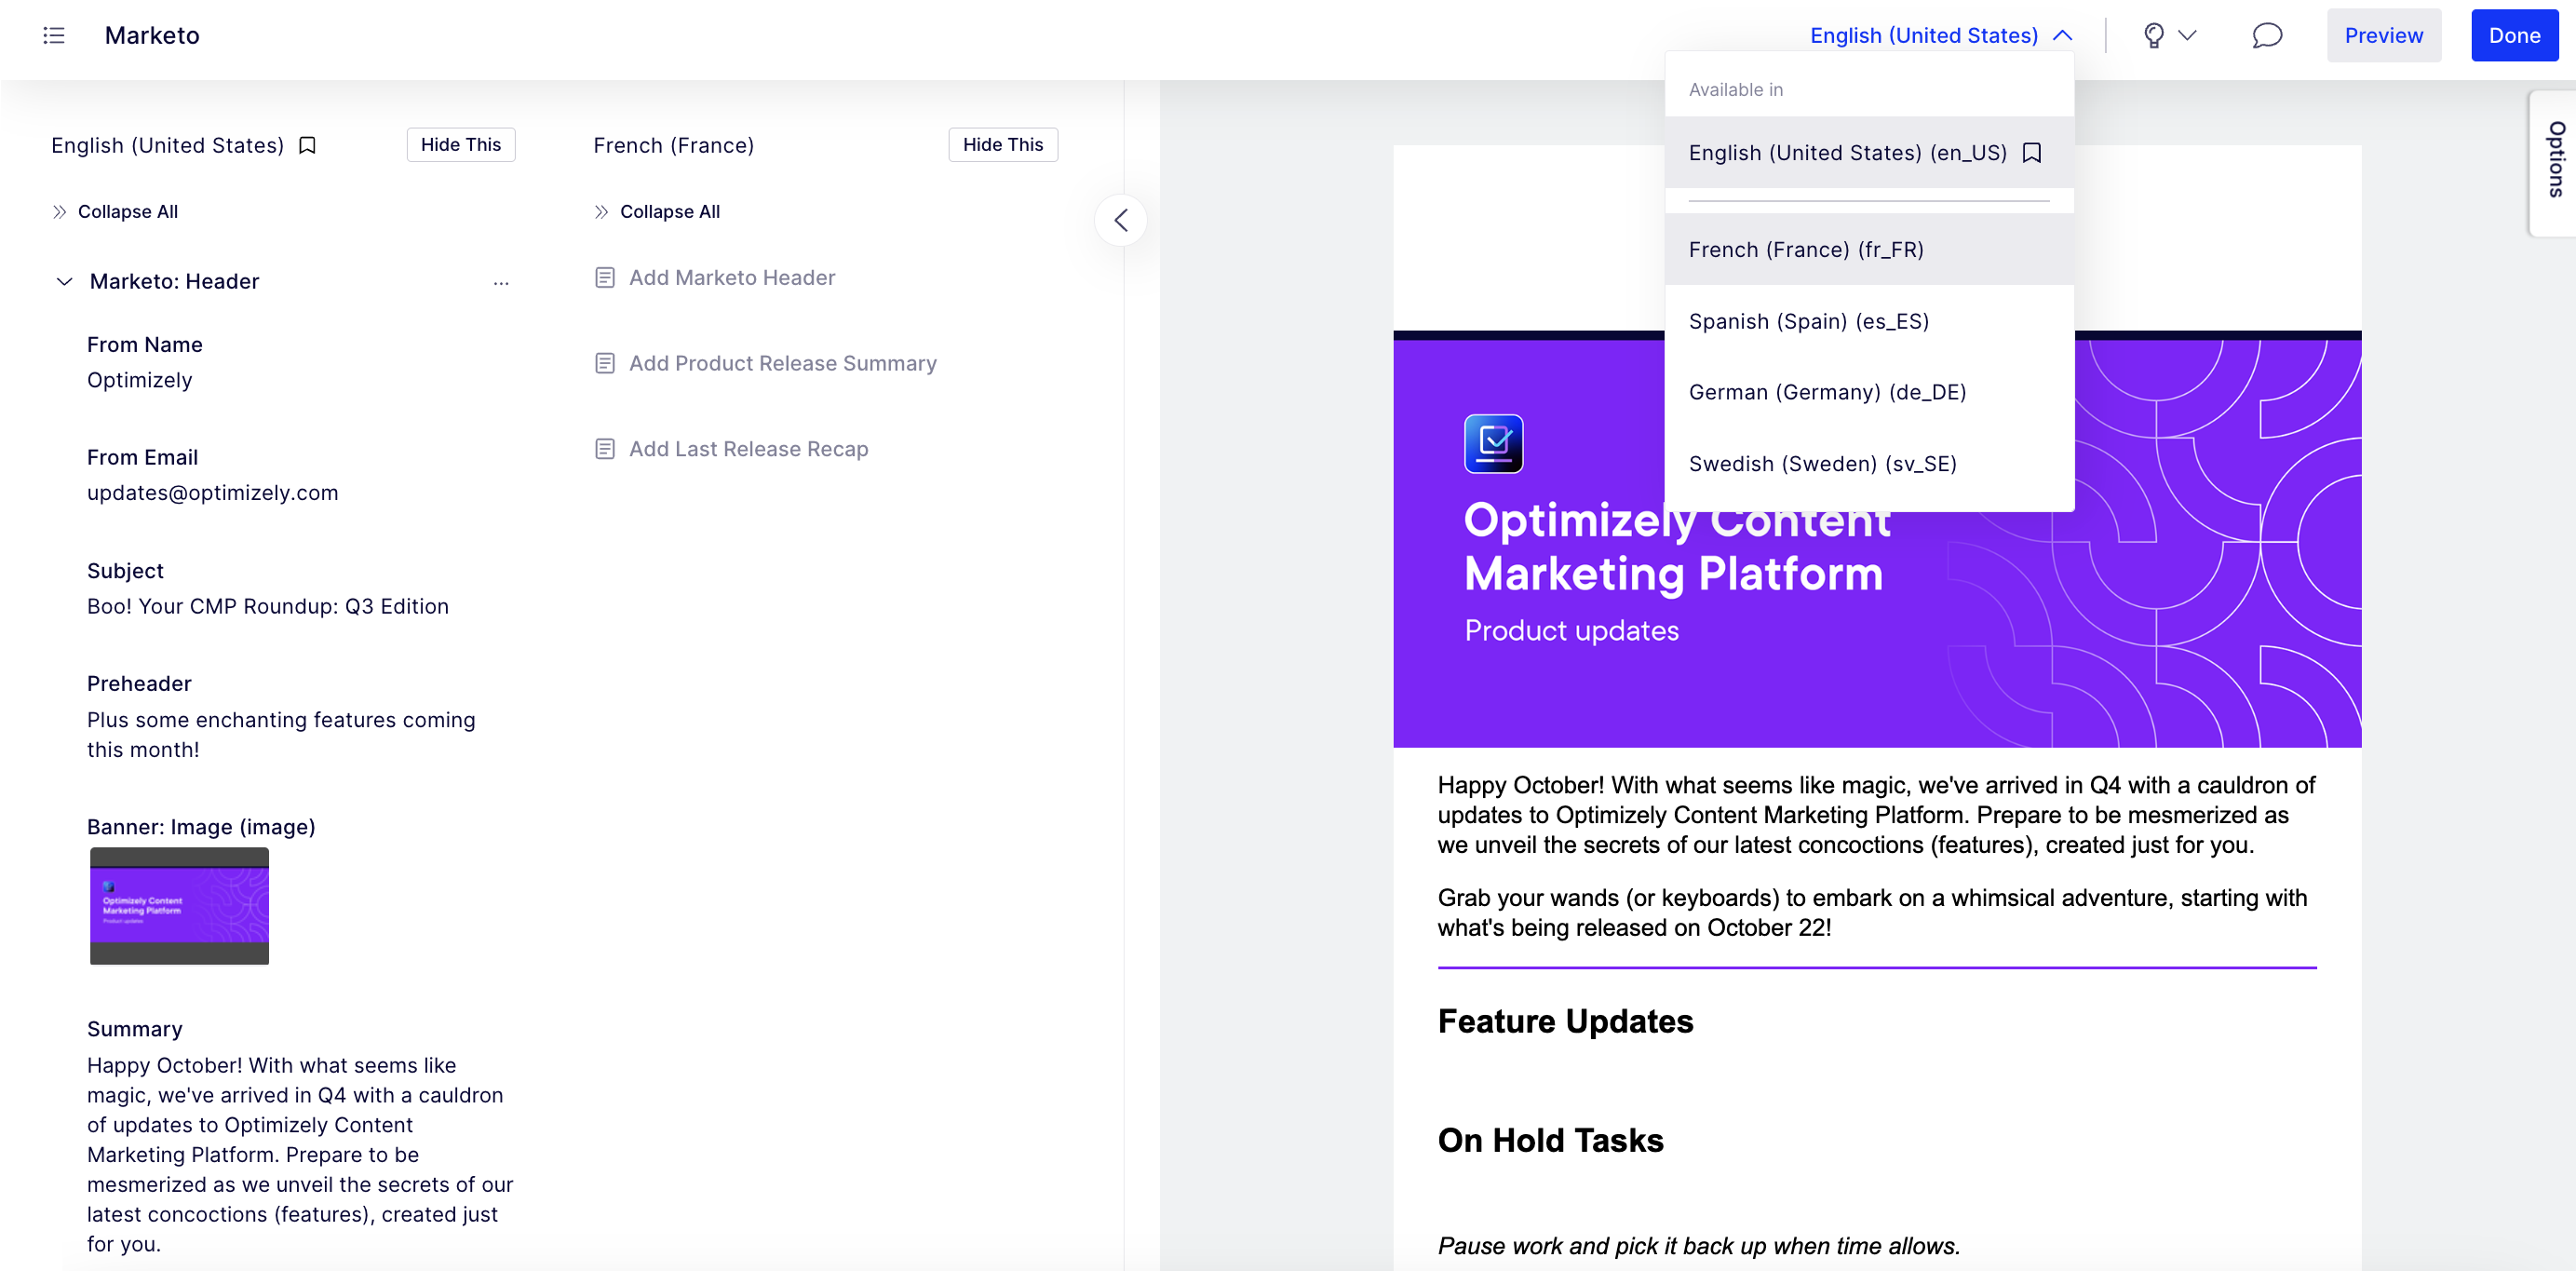Screen dimensions: 2576x1271
Task: Click the italic Pause work and pick it back up line
Action: pyautogui.click(x=1699, y=1246)
